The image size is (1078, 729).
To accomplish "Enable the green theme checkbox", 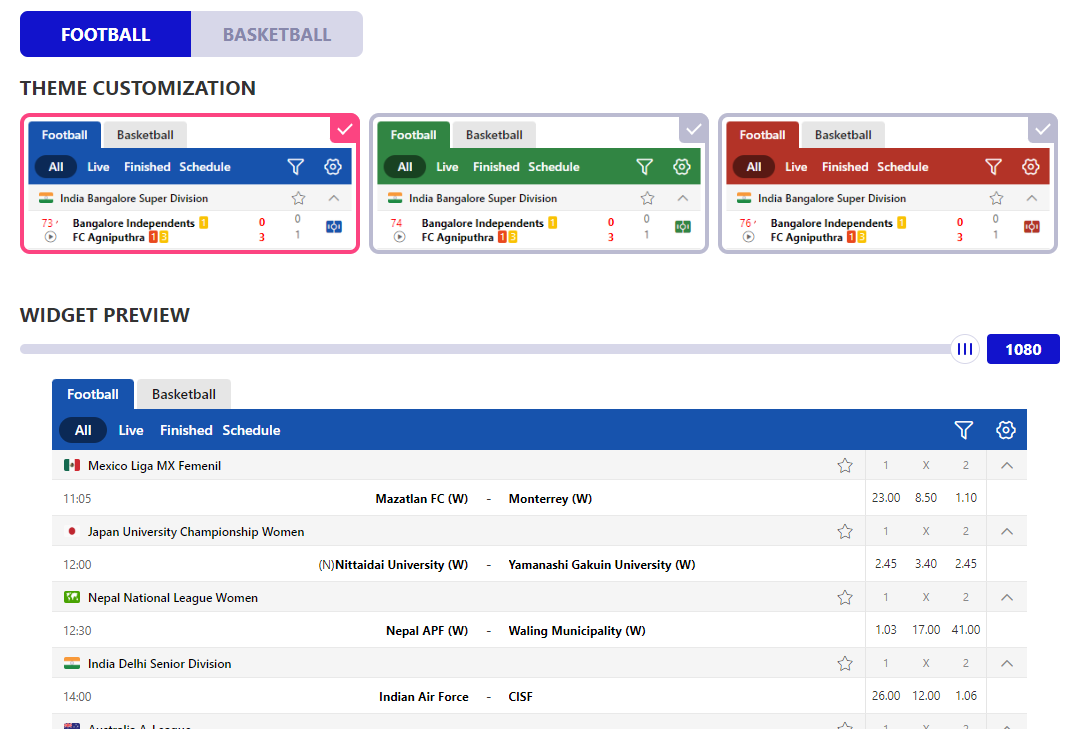I will (x=693, y=129).
